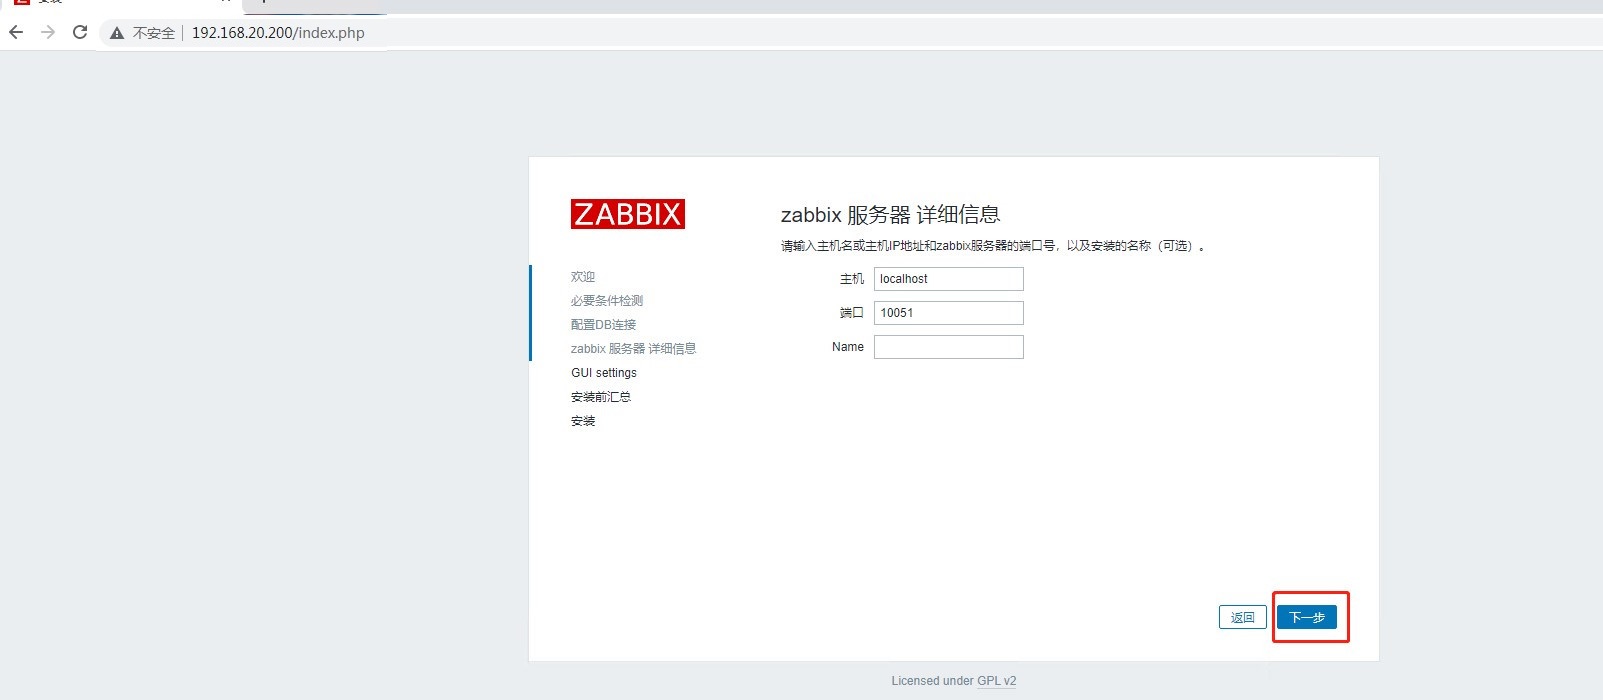Click the heading zabbix 服务器 详细信息
This screenshot has height=700, width=1603.
click(890, 214)
